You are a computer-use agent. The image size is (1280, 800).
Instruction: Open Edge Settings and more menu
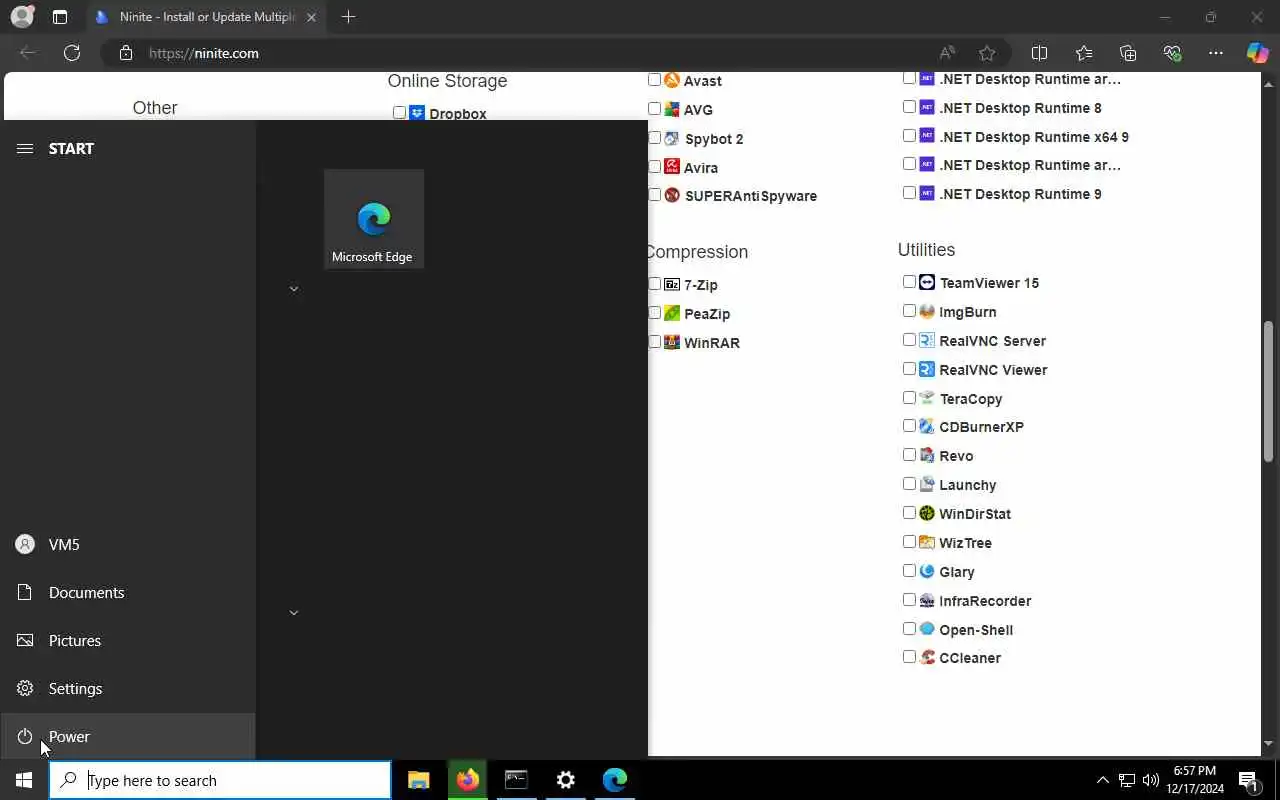[x=1216, y=53]
